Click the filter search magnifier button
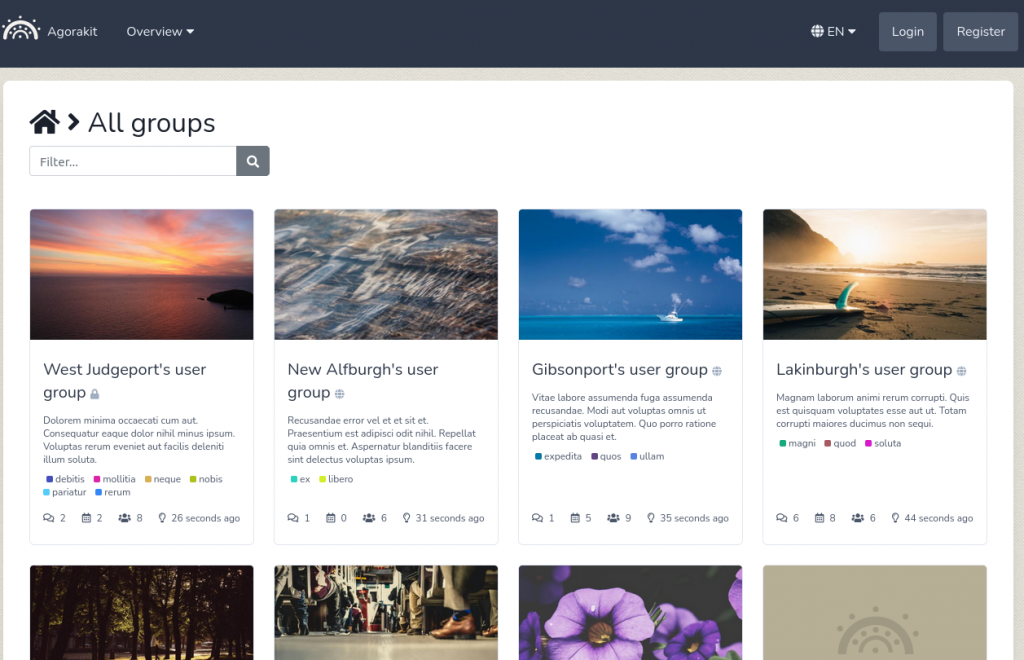This screenshot has width=1024, height=660. (253, 161)
